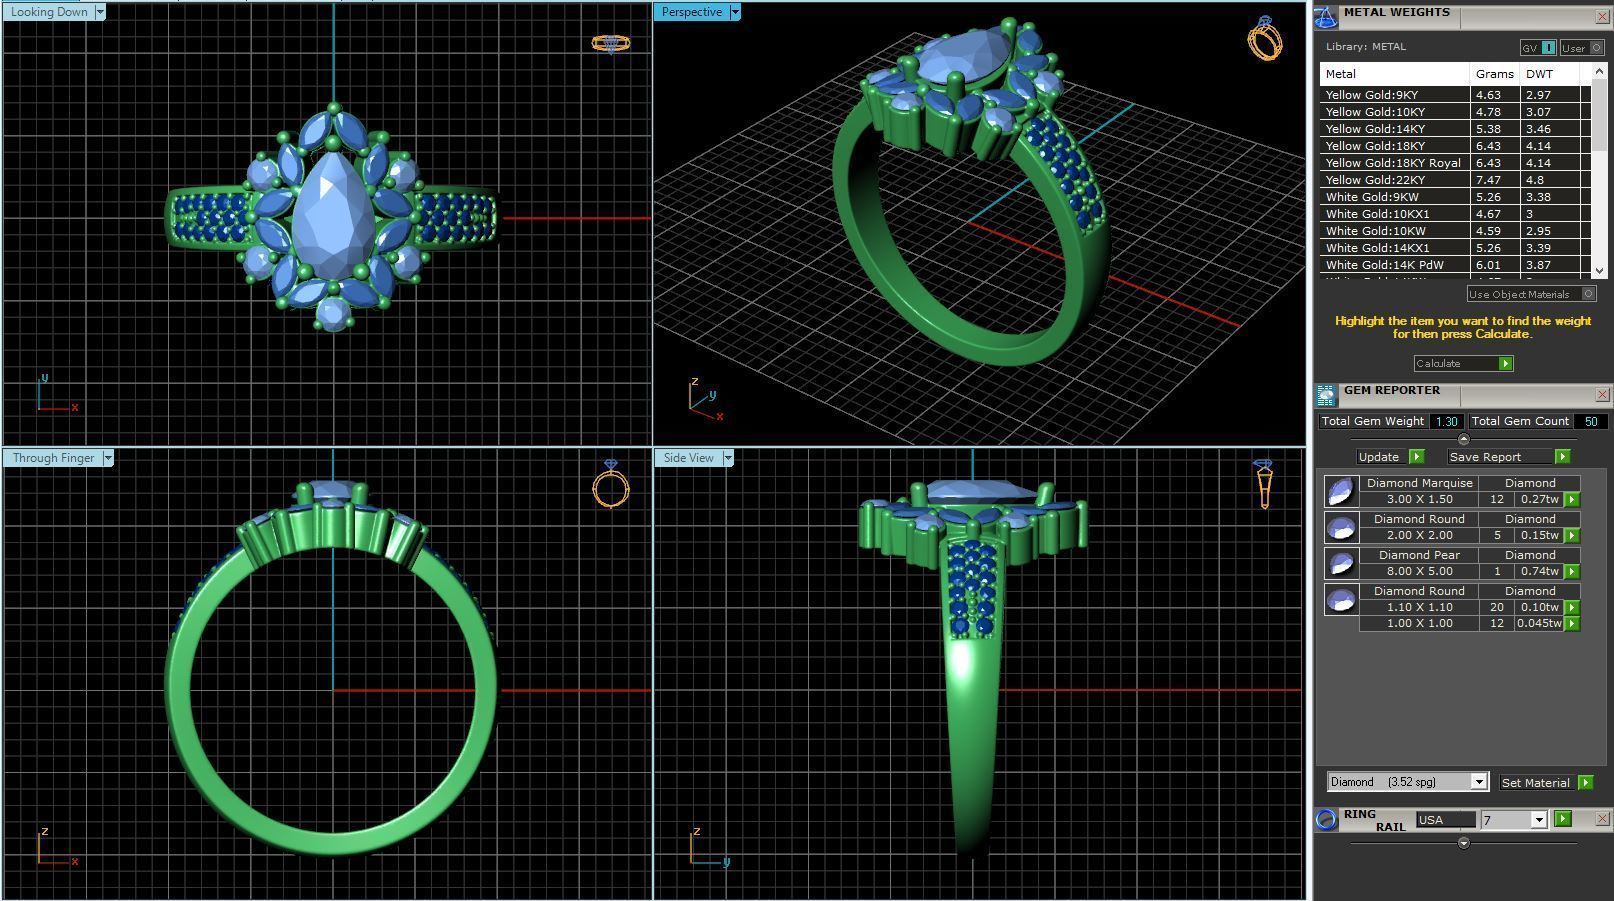Select the White Gold:14K PdW row
Viewport: 1614px width, 901px height.
click(x=1455, y=265)
